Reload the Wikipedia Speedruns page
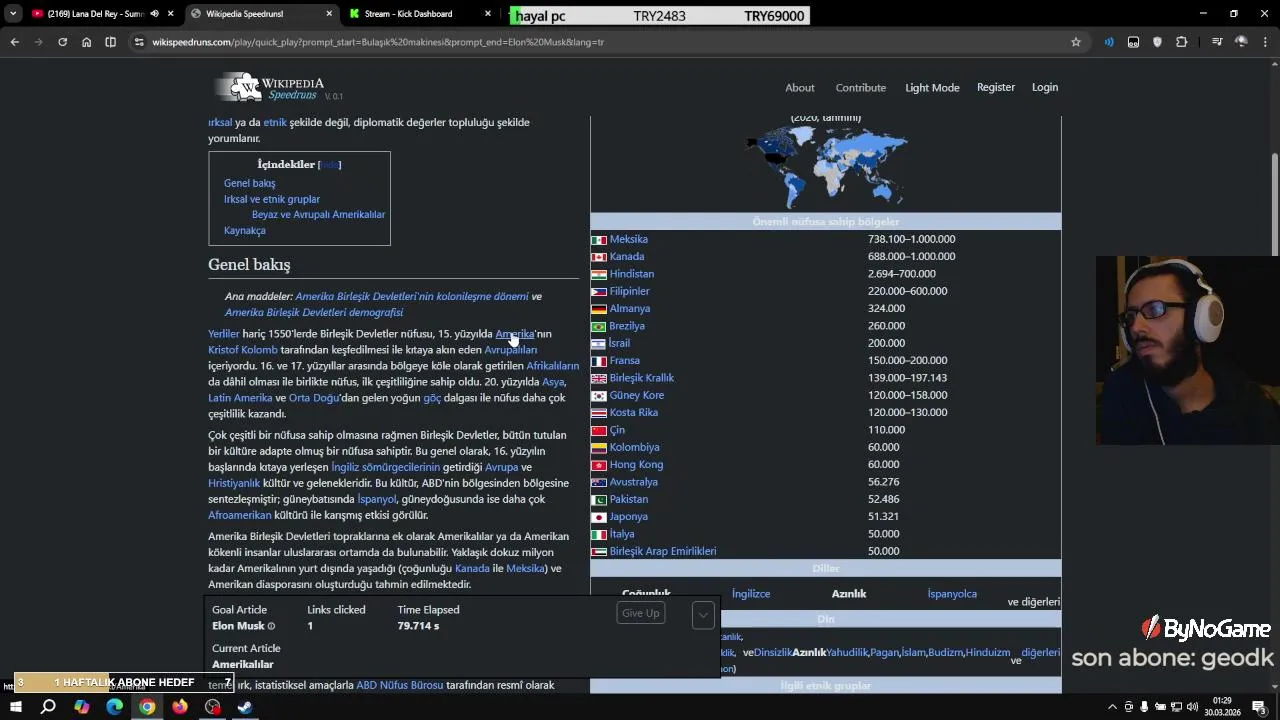Image resolution: width=1280 pixels, height=720 pixels. pos(62,42)
